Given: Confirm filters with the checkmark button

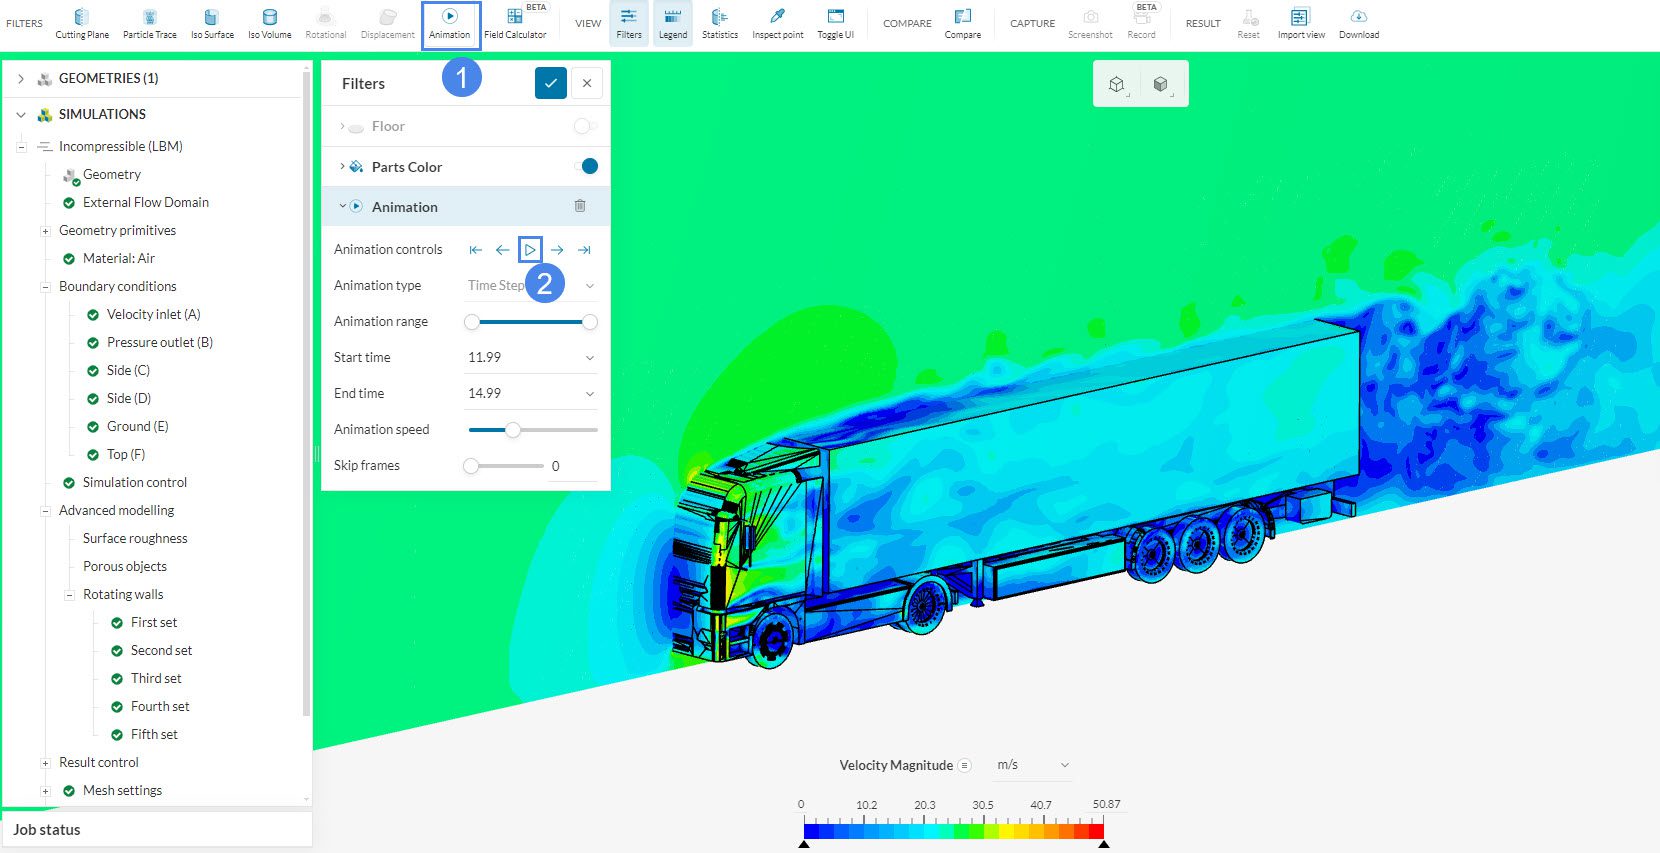Looking at the screenshot, I should click(x=550, y=83).
